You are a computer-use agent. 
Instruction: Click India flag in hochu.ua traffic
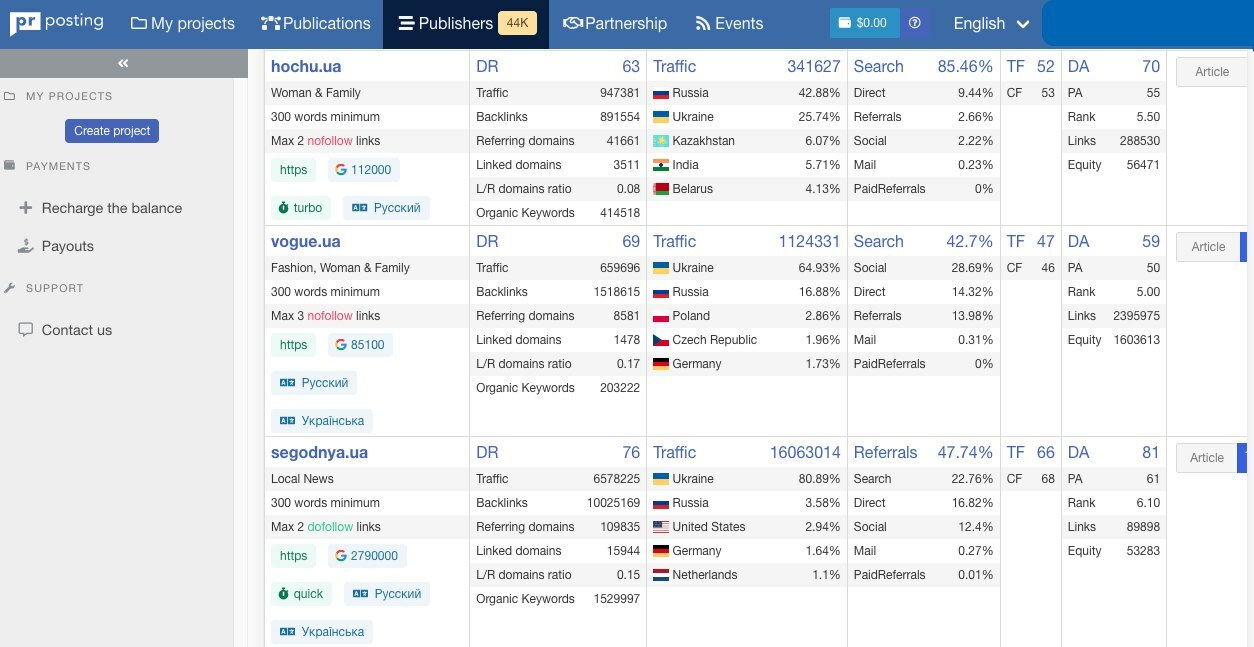pyautogui.click(x=660, y=165)
